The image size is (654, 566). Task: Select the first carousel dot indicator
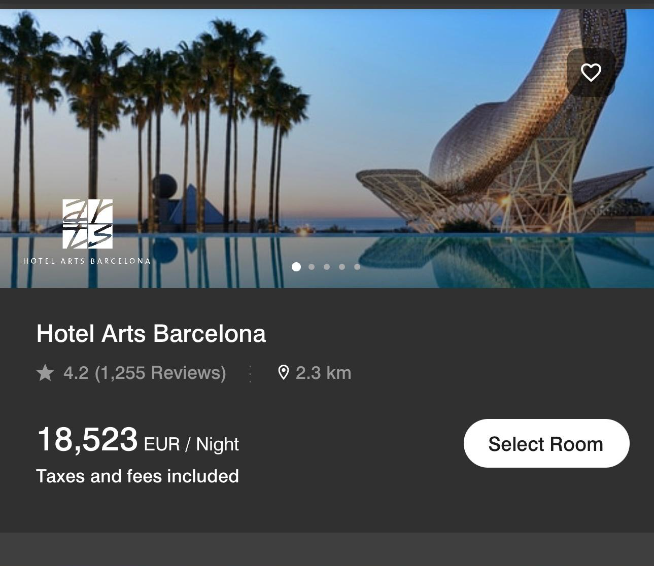[x=296, y=267]
